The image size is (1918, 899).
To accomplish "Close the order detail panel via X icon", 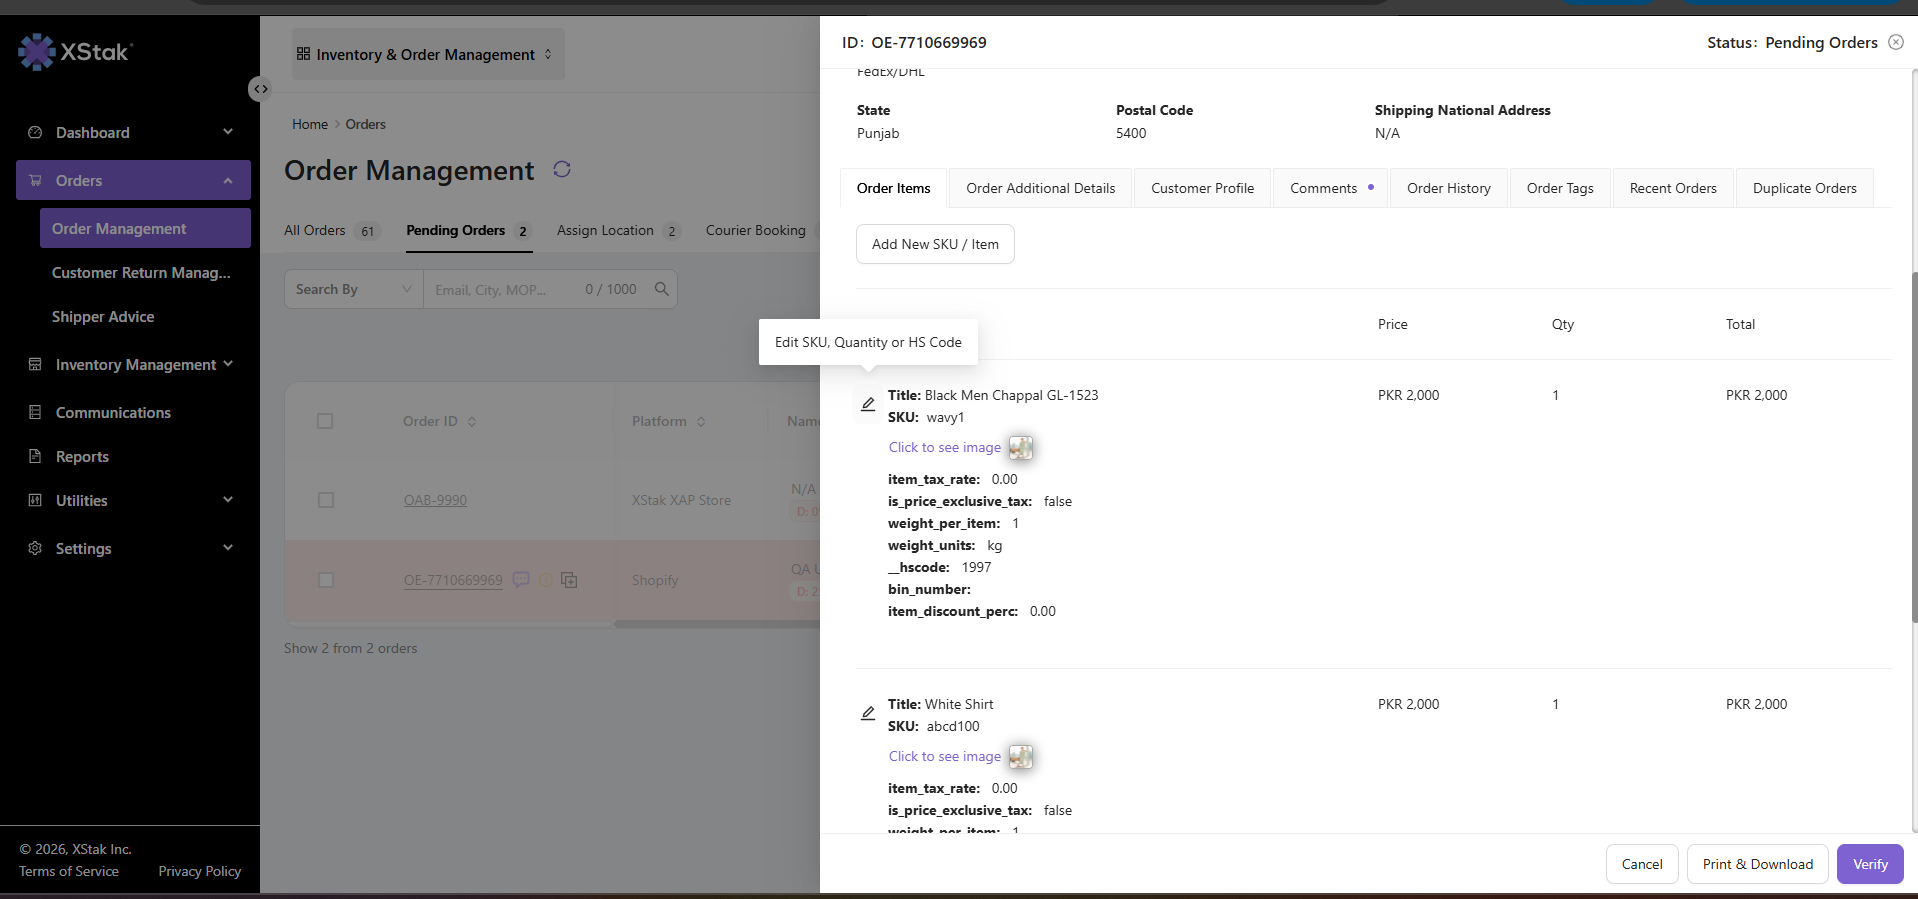I will 1896,42.
